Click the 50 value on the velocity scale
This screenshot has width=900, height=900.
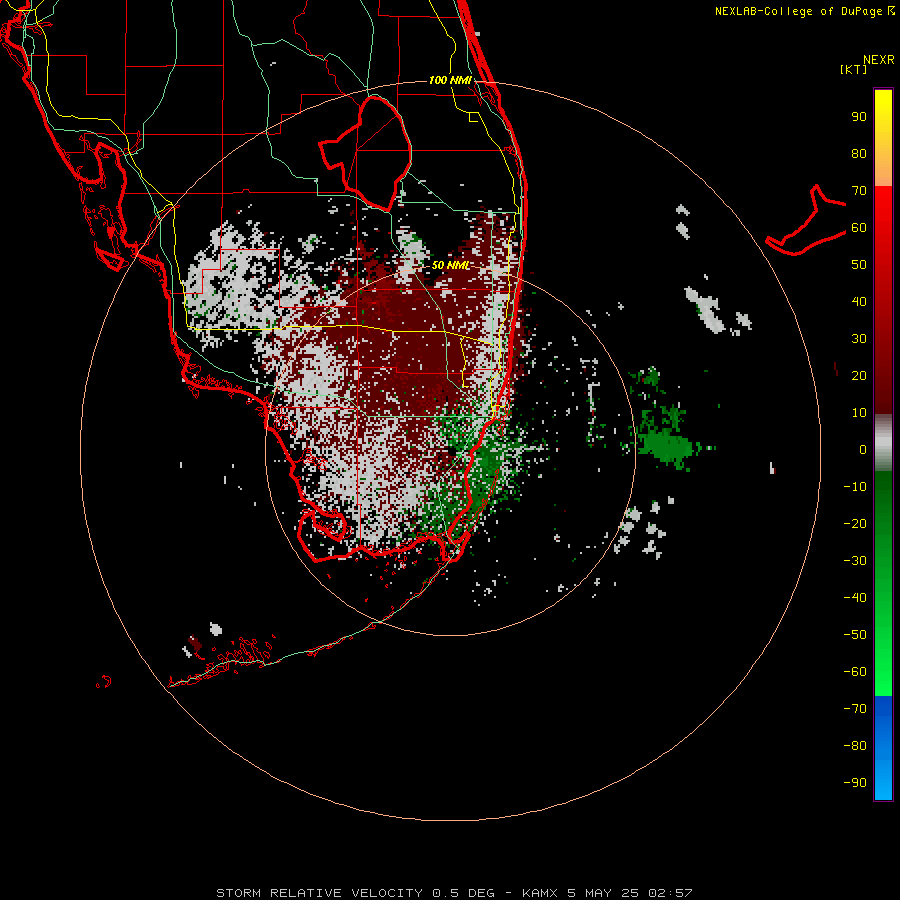point(859,265)
